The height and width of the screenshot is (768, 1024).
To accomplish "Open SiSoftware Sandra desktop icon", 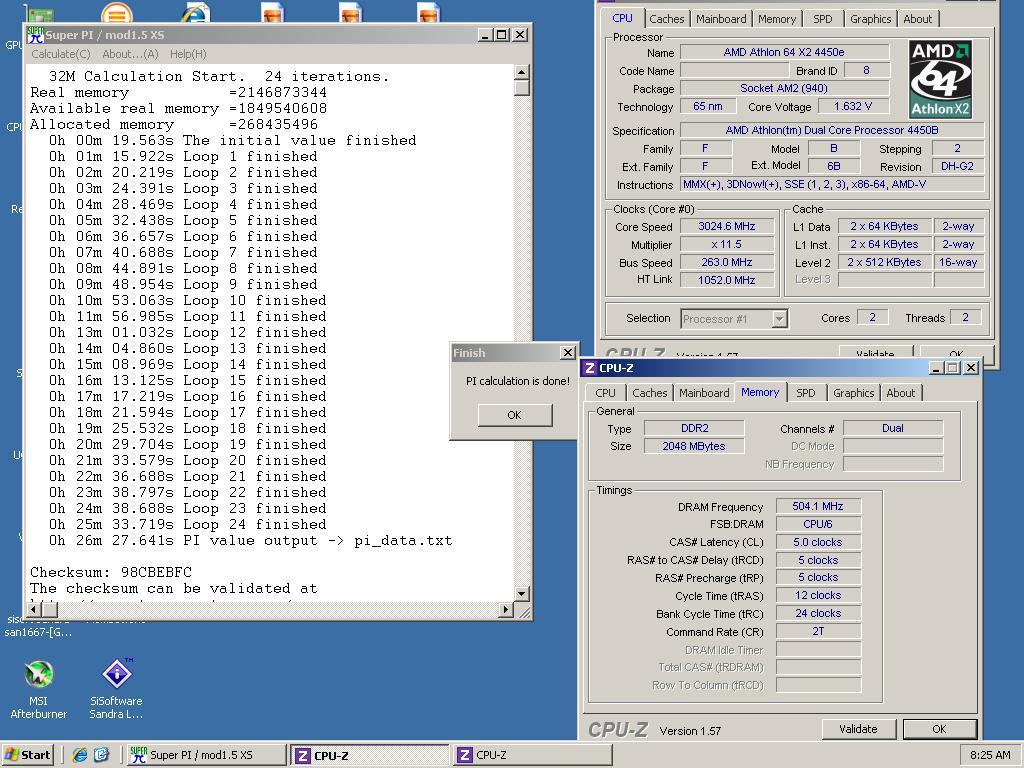I will tap(116, 690).
